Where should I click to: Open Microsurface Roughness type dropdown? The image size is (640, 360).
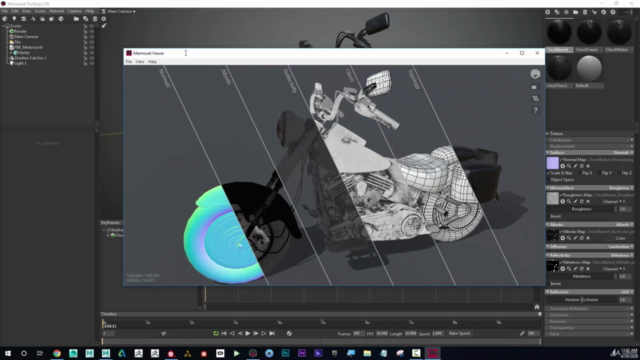click(x=621, y=188)
